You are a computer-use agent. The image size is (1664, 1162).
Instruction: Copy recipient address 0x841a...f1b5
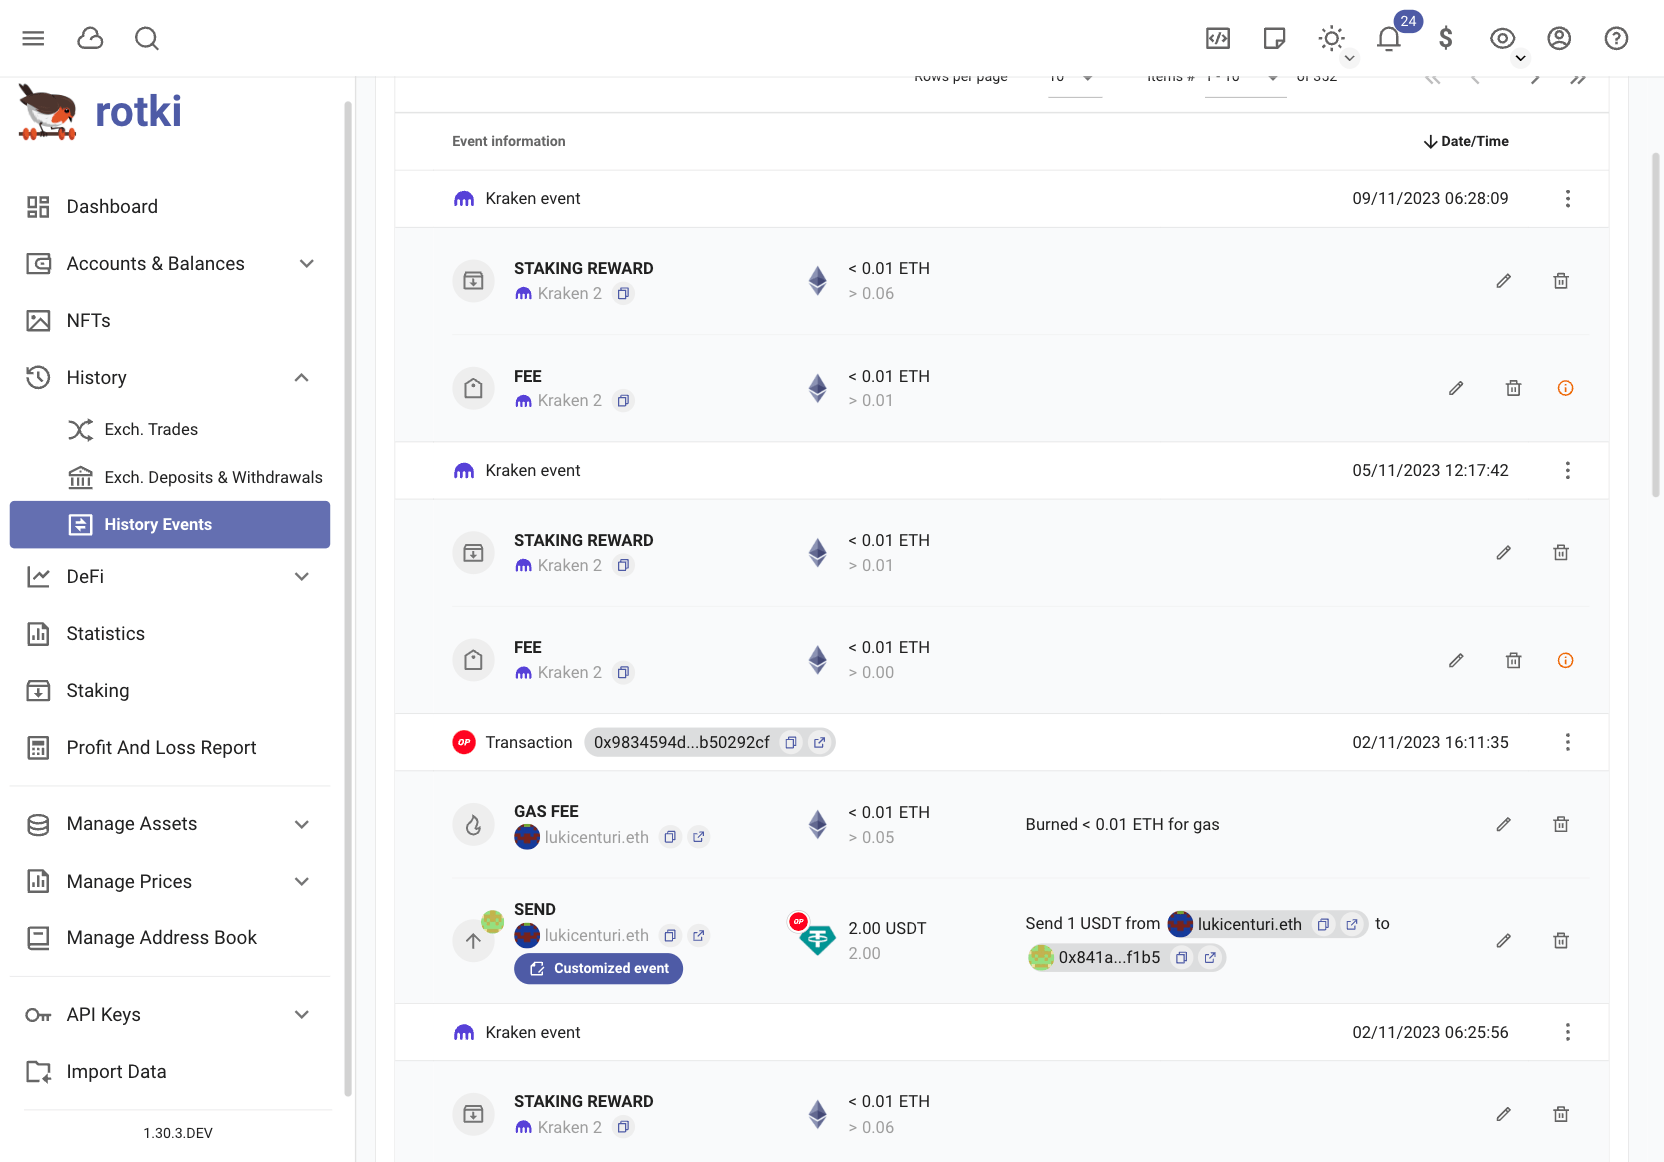(x=1181, y=958)
